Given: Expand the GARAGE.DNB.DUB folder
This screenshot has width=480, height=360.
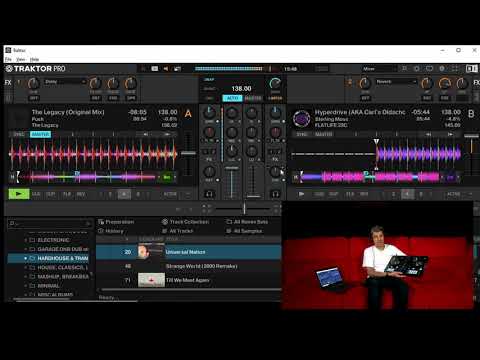Looking at the screenshot, I should pos(26,249).
